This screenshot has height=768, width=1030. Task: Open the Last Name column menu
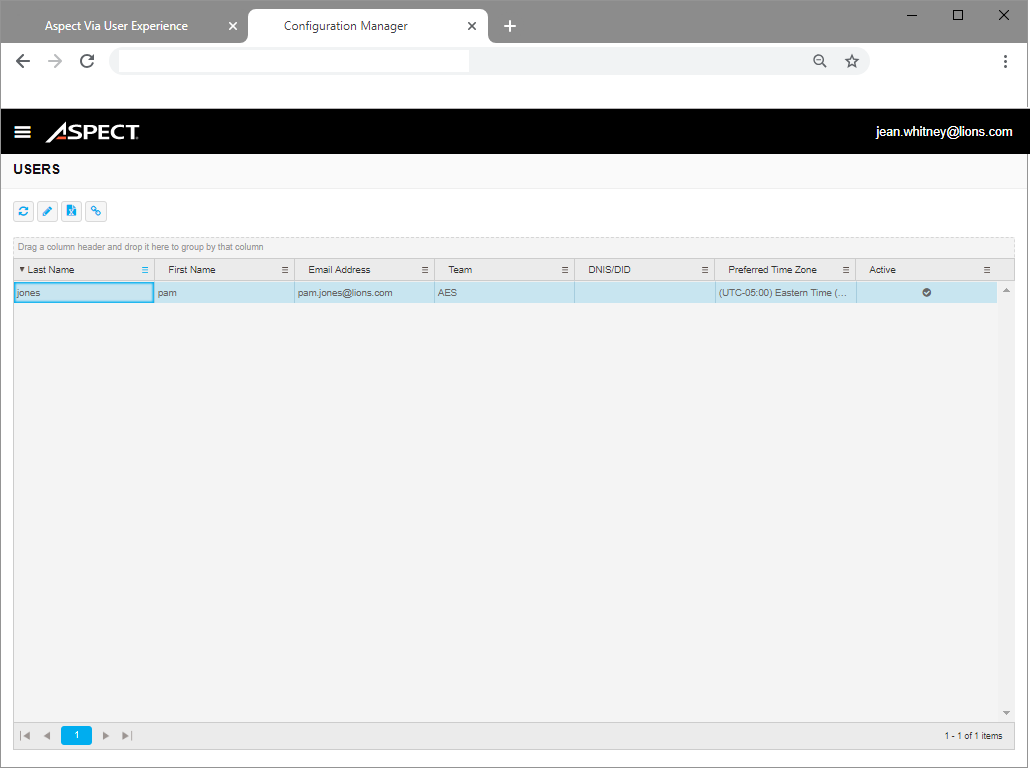tap(143, 269)
